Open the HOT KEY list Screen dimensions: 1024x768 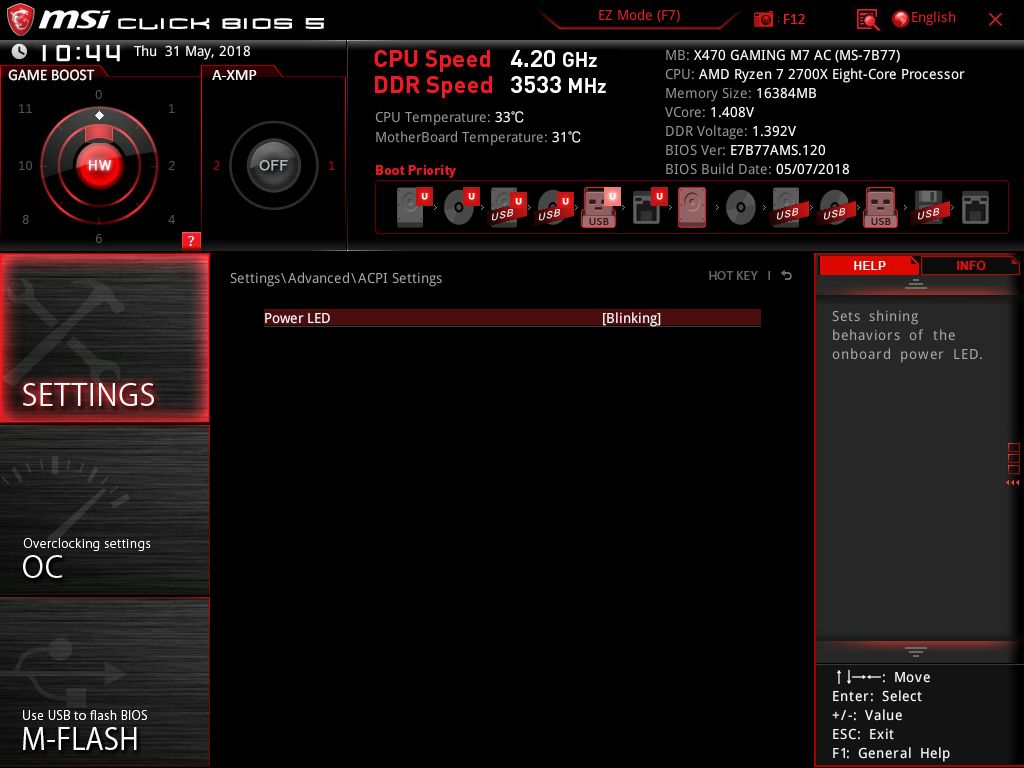click(733, 276)
